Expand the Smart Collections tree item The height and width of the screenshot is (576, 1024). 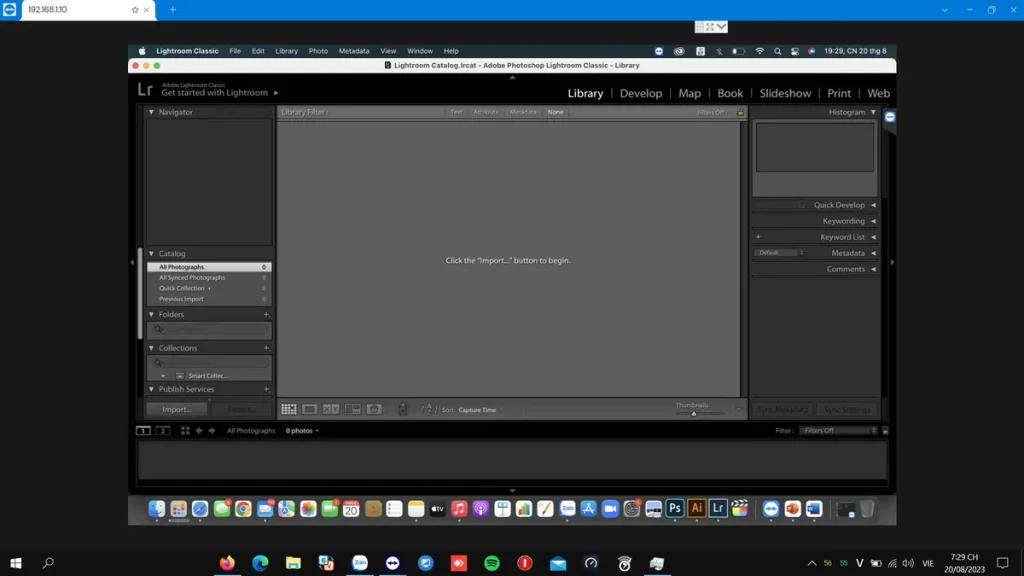(x=163, y=376)
